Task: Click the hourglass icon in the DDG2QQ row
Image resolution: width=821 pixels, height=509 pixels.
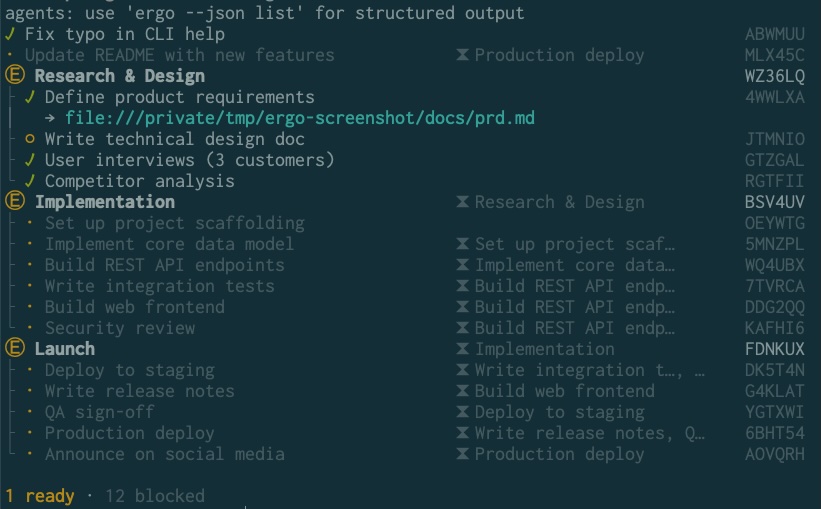Action: [462, 306]
